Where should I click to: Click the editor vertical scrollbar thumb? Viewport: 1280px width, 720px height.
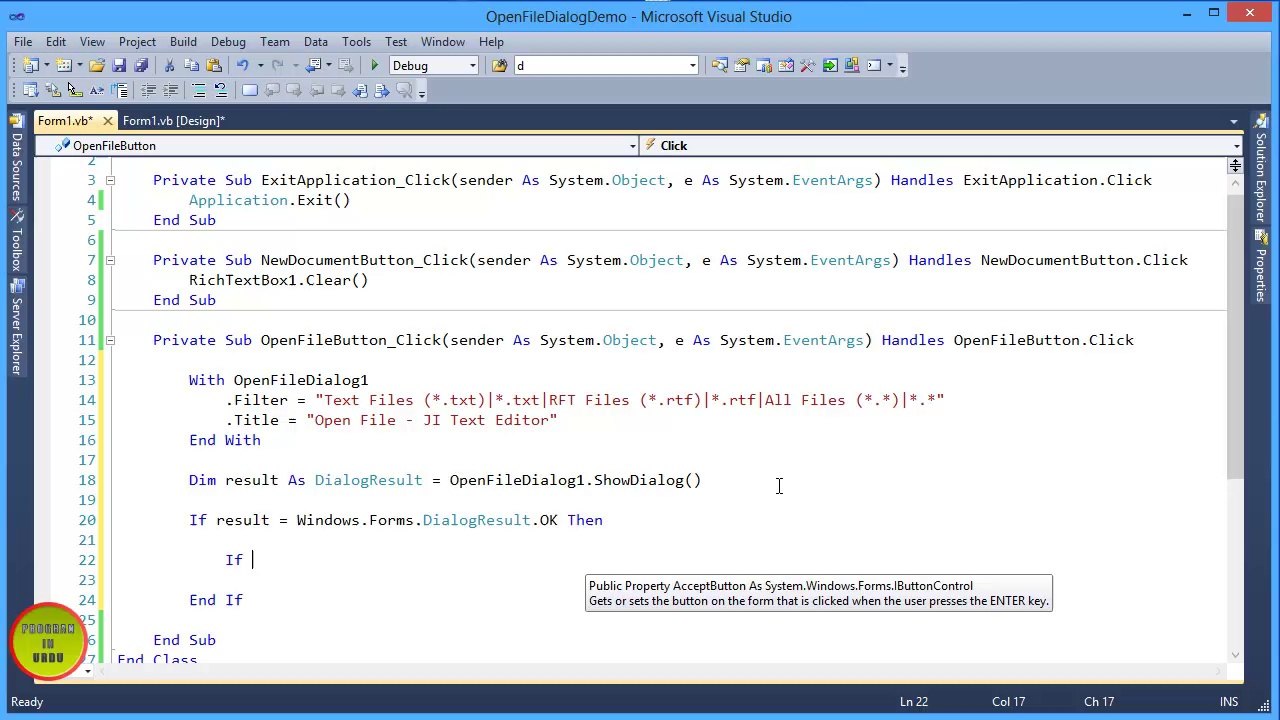[x=1235, y=335]
